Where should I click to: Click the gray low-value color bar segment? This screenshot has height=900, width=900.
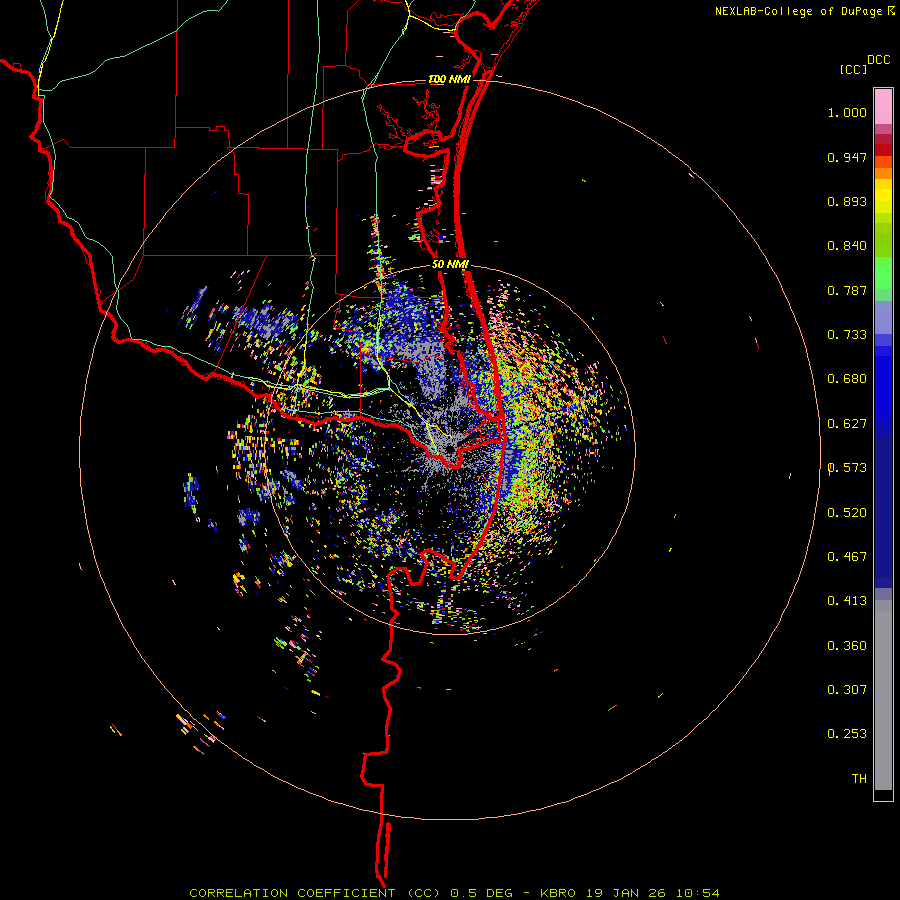pyautogui.click(x=883, y=695)
